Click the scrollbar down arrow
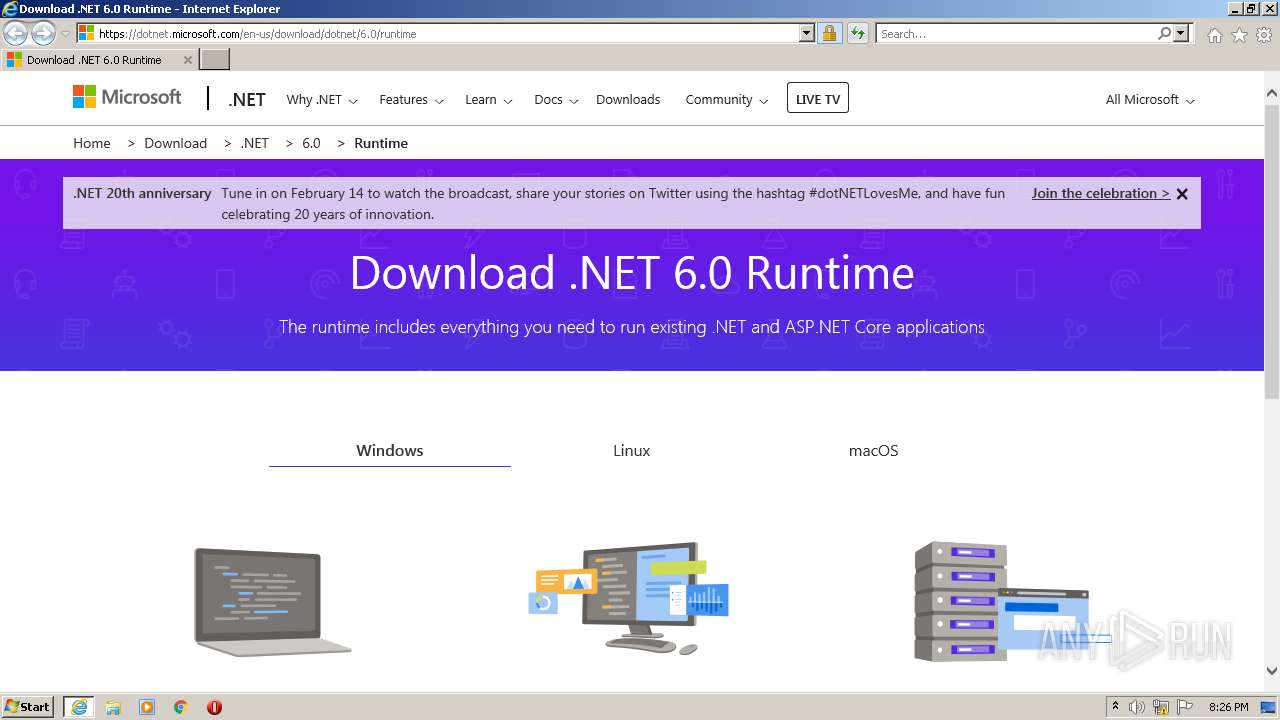Image resolution: width=1280 pixels, height=720 pixels. click(1272, 671)
